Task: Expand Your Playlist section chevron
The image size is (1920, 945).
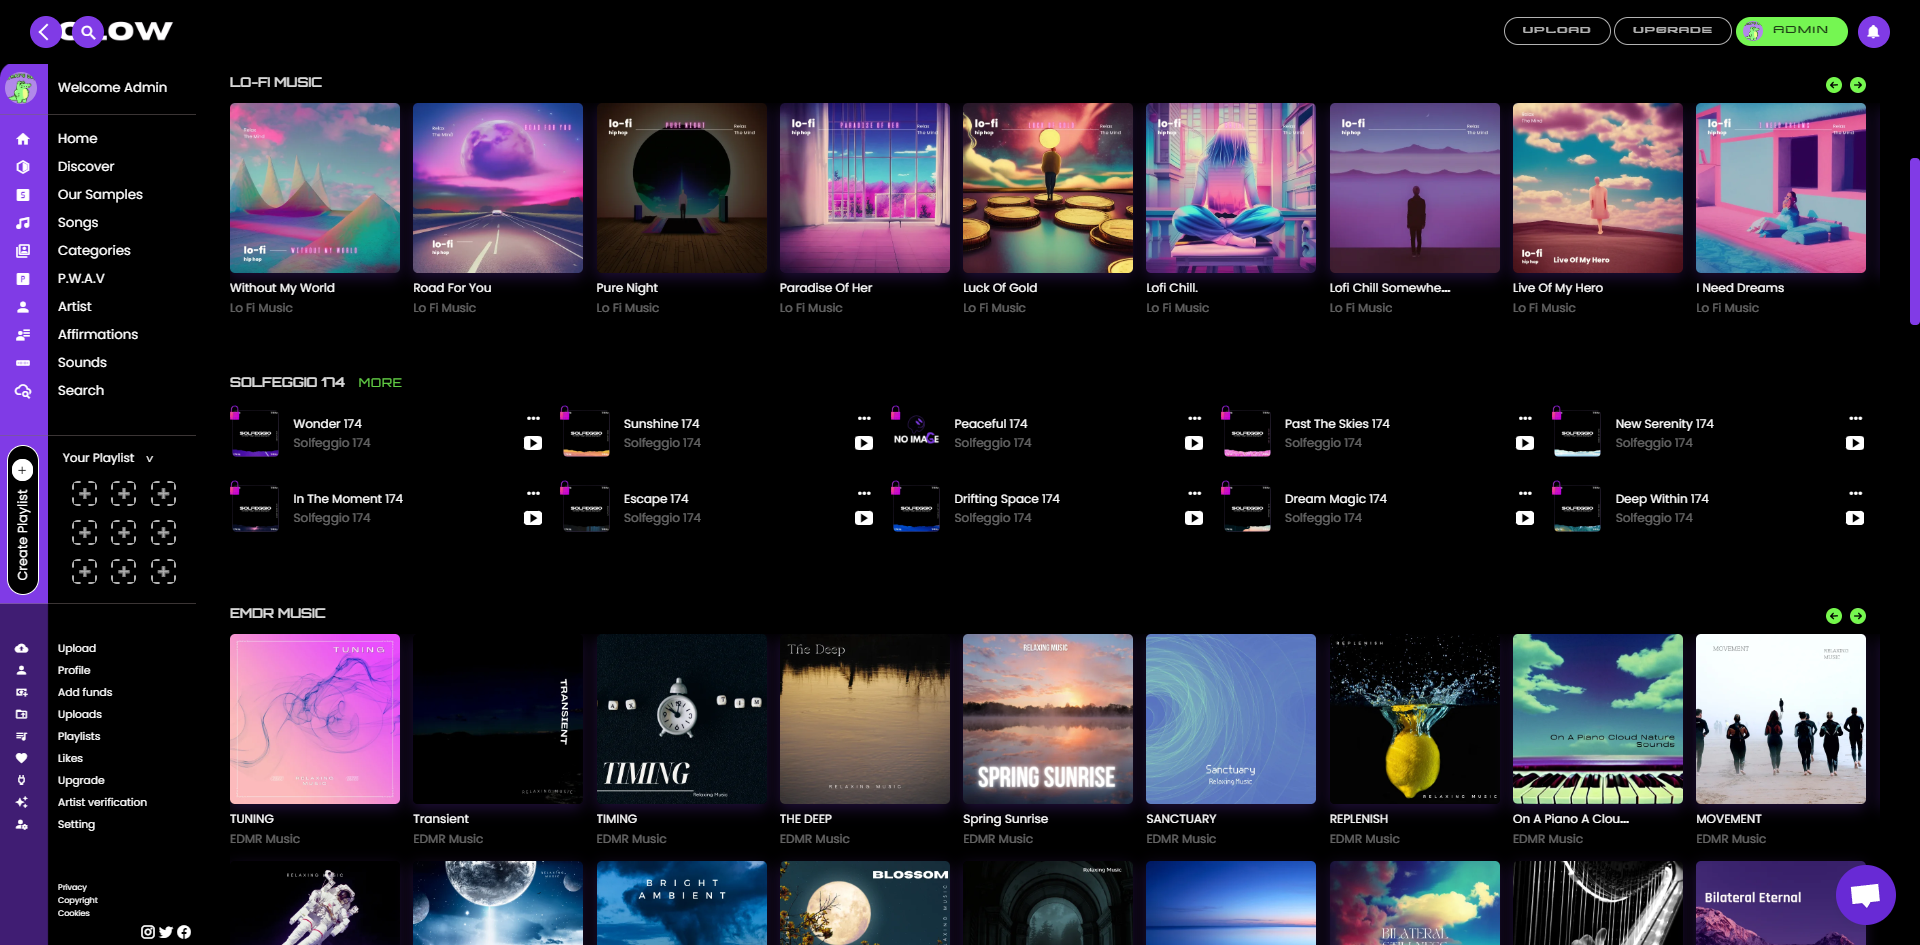Action: point(149,458)
